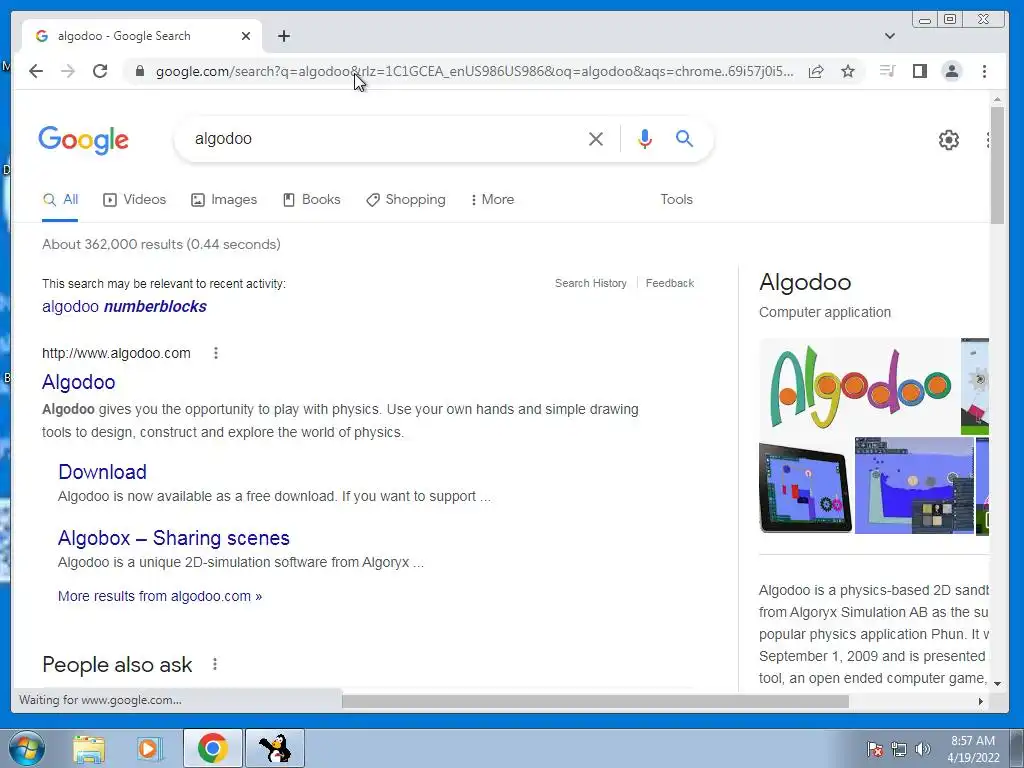Submit search with the magnifying glass icon
Viewport: 1024px width, 768px height.
pyautogui.click(x=684, y=138)
